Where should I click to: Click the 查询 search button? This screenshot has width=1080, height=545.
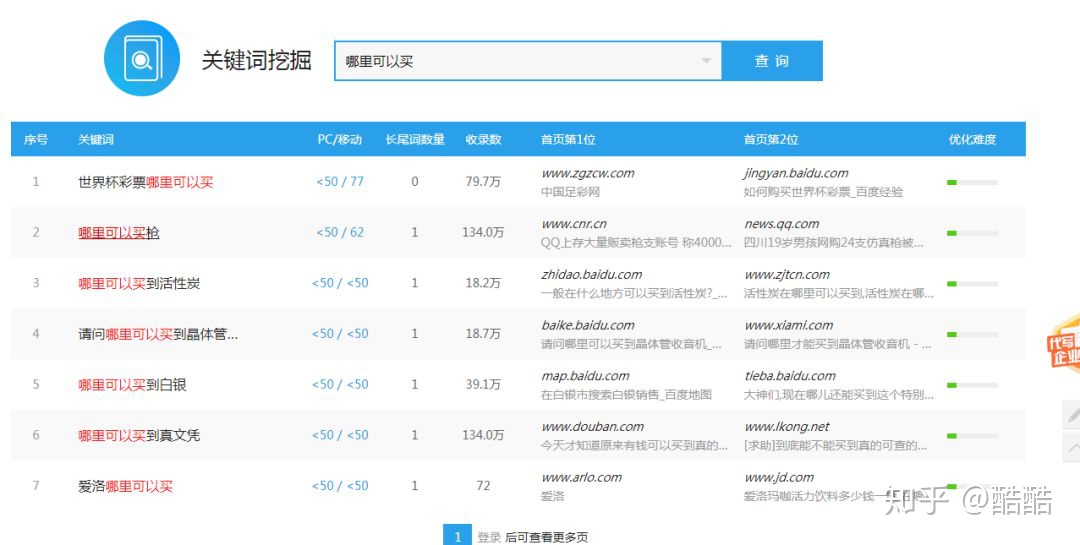coord(771,61)
